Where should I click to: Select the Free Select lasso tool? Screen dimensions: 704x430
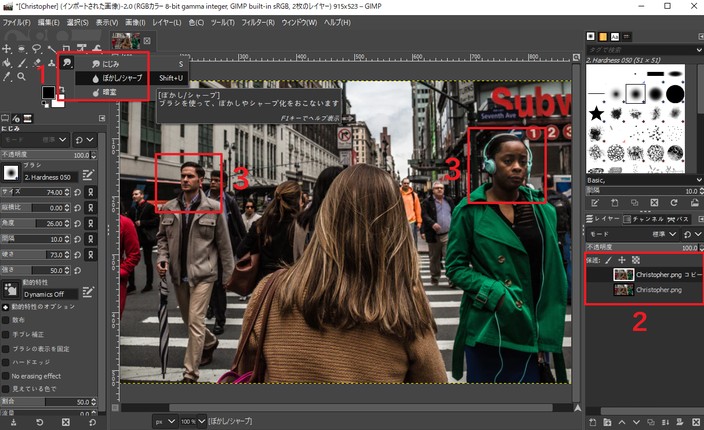pos(37,48)
